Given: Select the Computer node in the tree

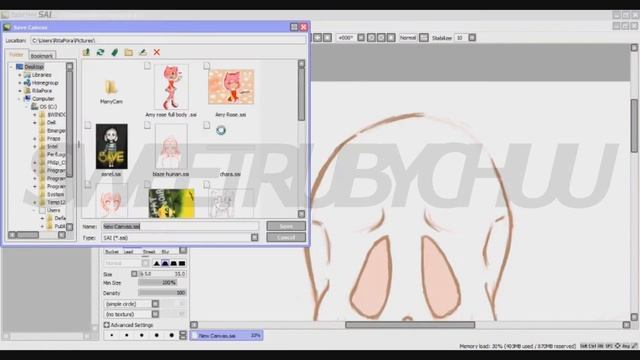Looking at the screenshot, I should [43, 99].
